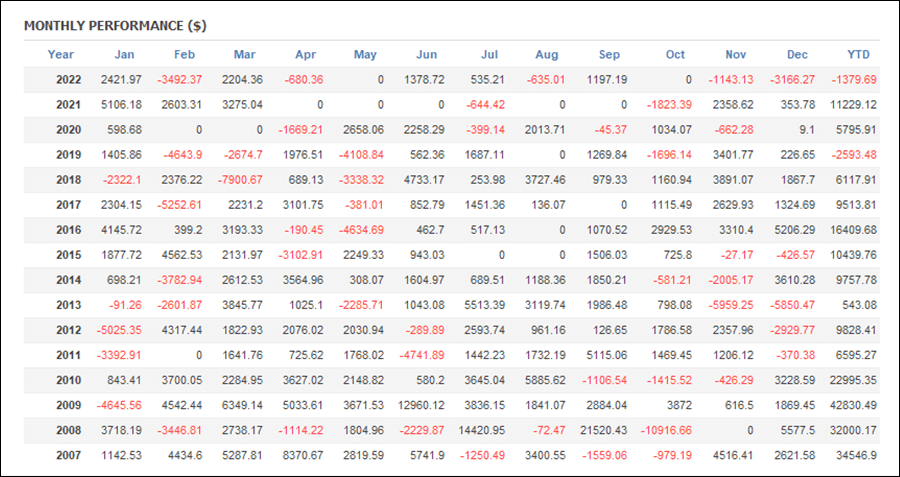Click 2016 YTD value 16409.68
The image size is (900, 477).
pos(854,230)
